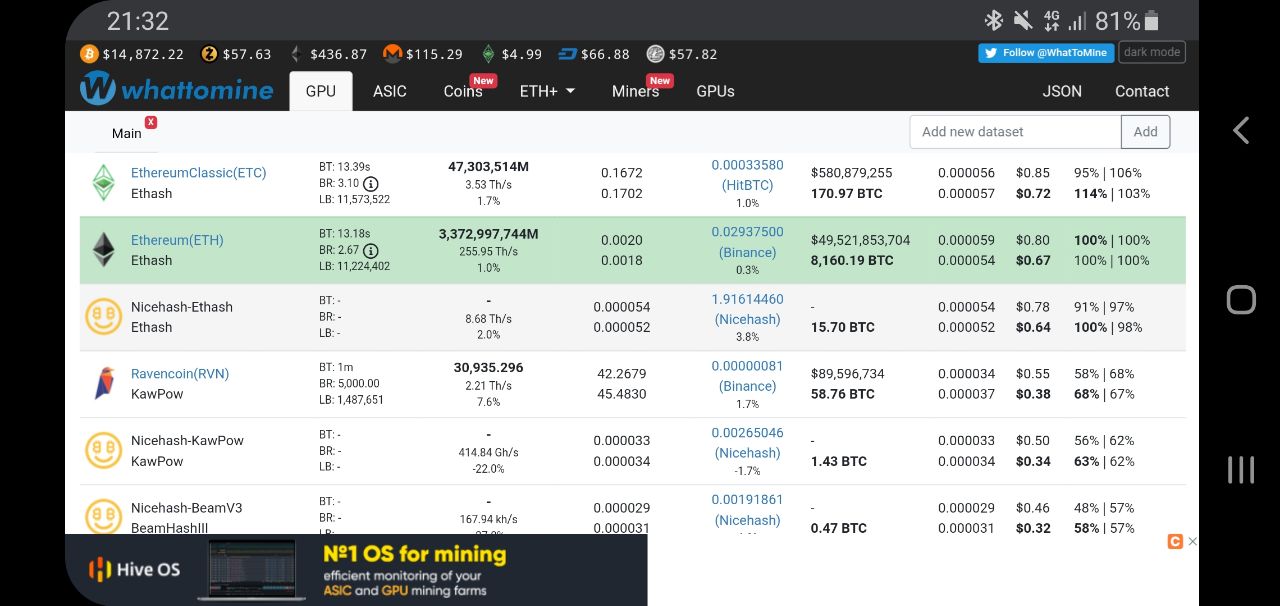The image size is (1280, 606).
Task: Open the Ethereum(ETH) coin link
Action: [177, 240]
